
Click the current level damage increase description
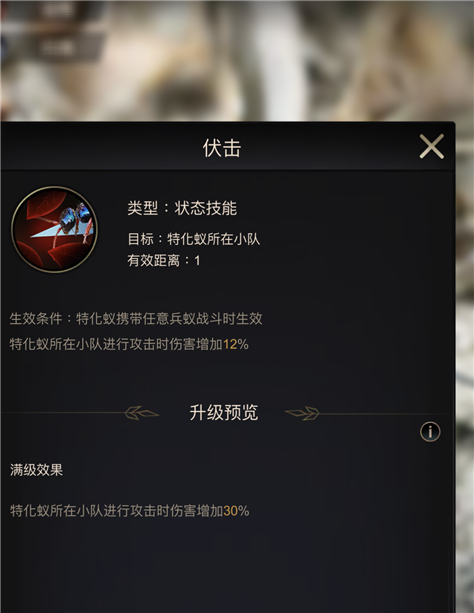point(129,344)
